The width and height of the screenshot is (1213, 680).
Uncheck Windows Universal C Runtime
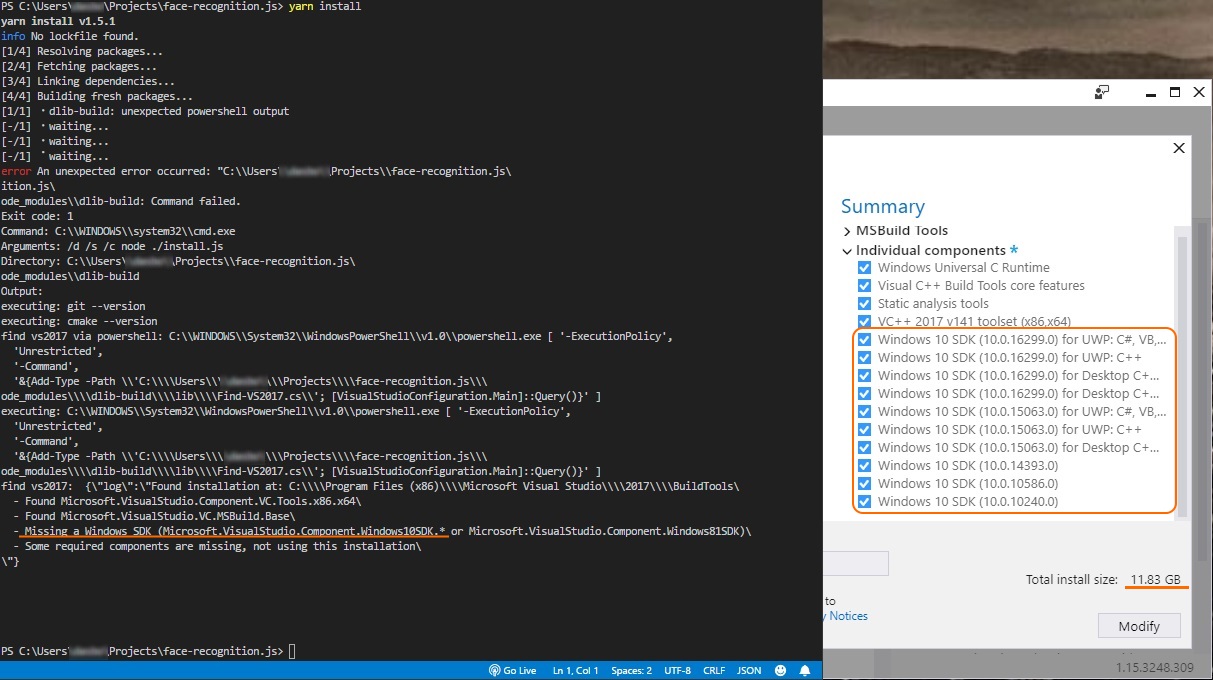tap(864, 267)
